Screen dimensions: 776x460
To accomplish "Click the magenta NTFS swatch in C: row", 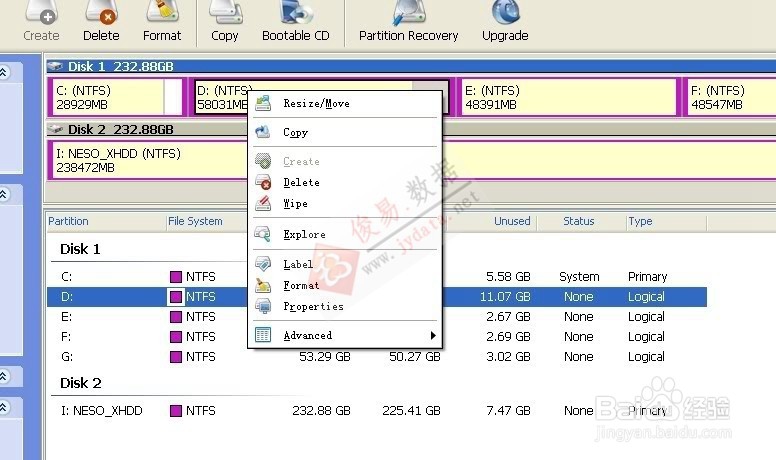I will [x=176, y=277].
